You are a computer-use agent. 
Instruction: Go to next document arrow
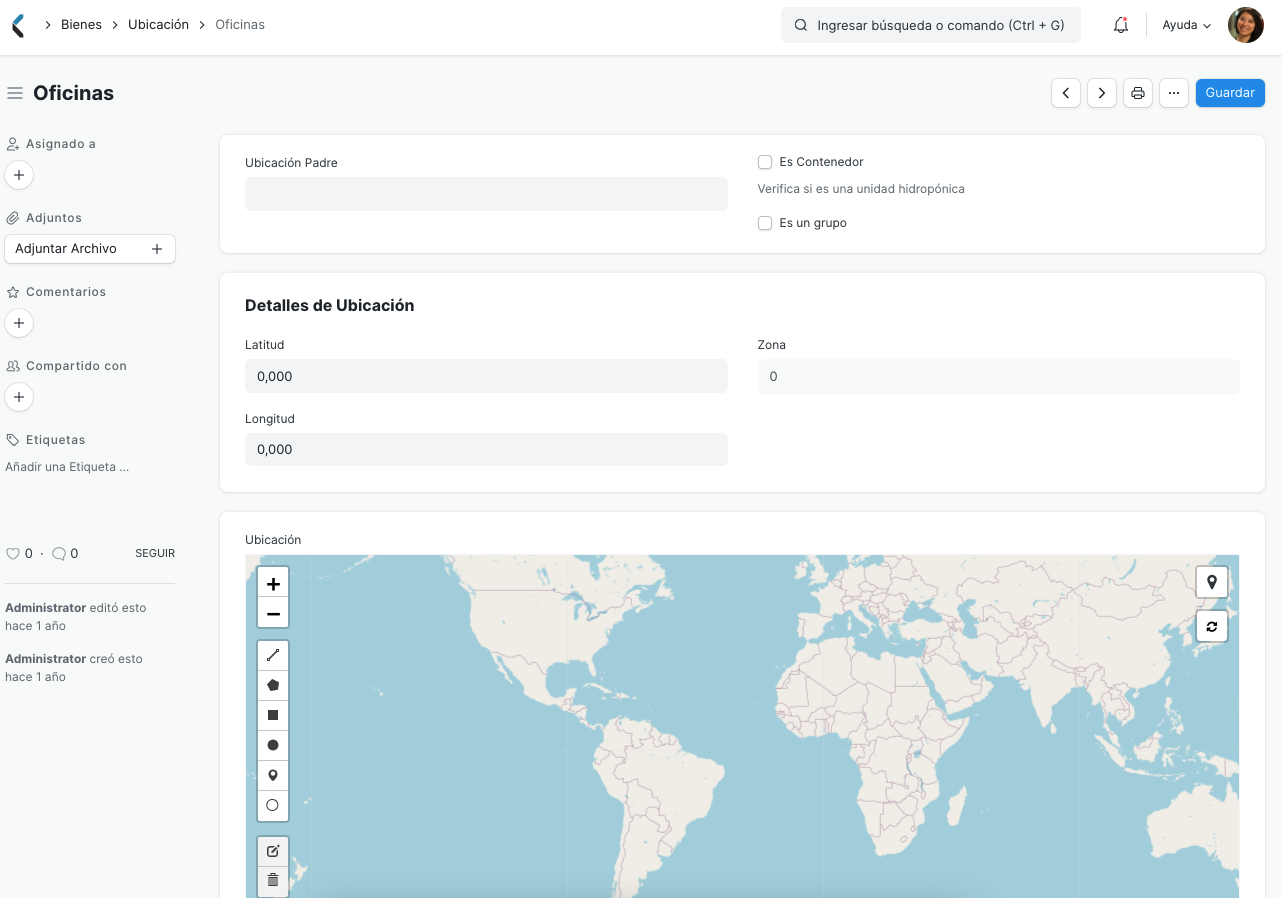coord(1102,93)
